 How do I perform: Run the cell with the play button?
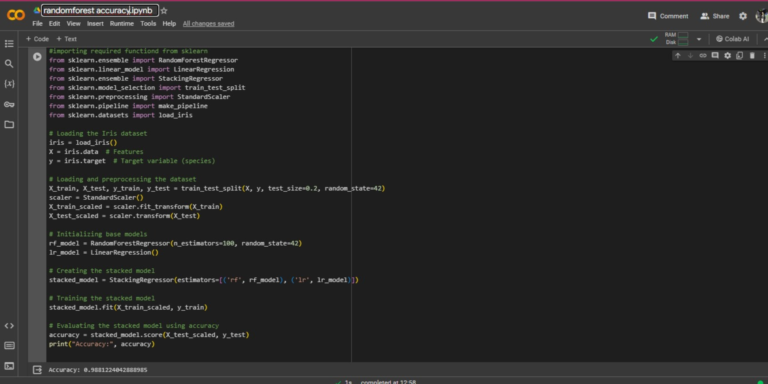37,57
